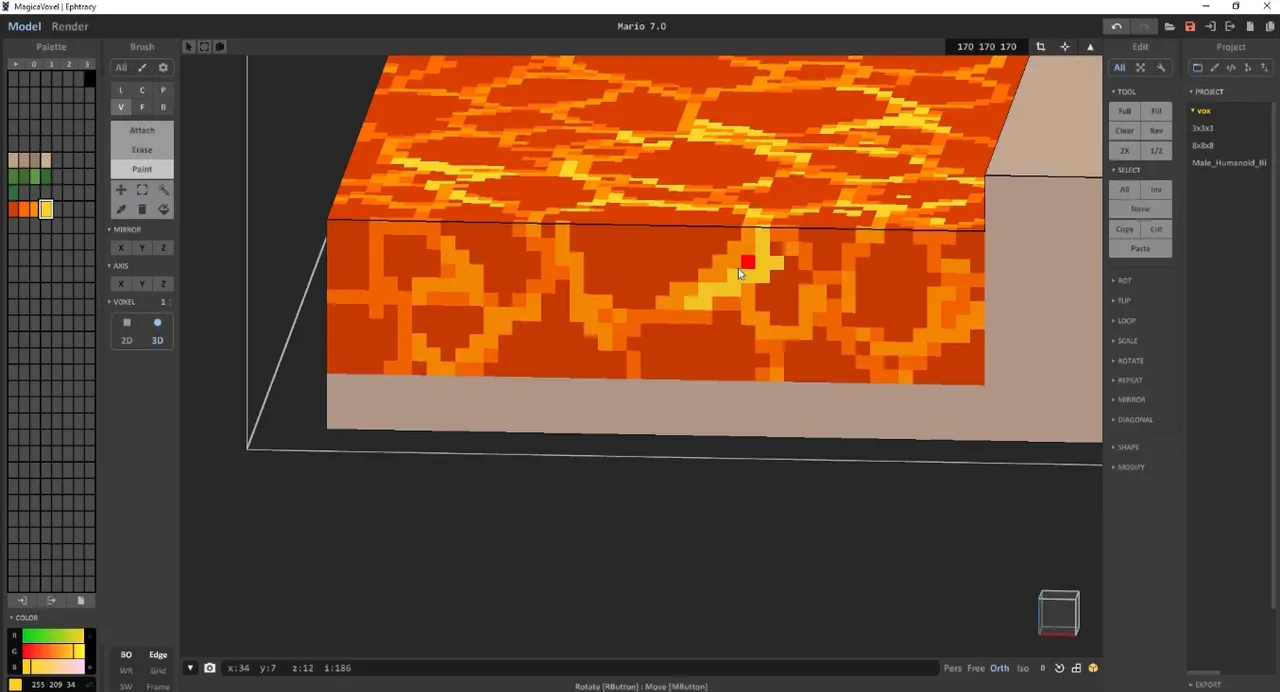Select the box select marquee tool
The image size is (1280, 692).
142,190
